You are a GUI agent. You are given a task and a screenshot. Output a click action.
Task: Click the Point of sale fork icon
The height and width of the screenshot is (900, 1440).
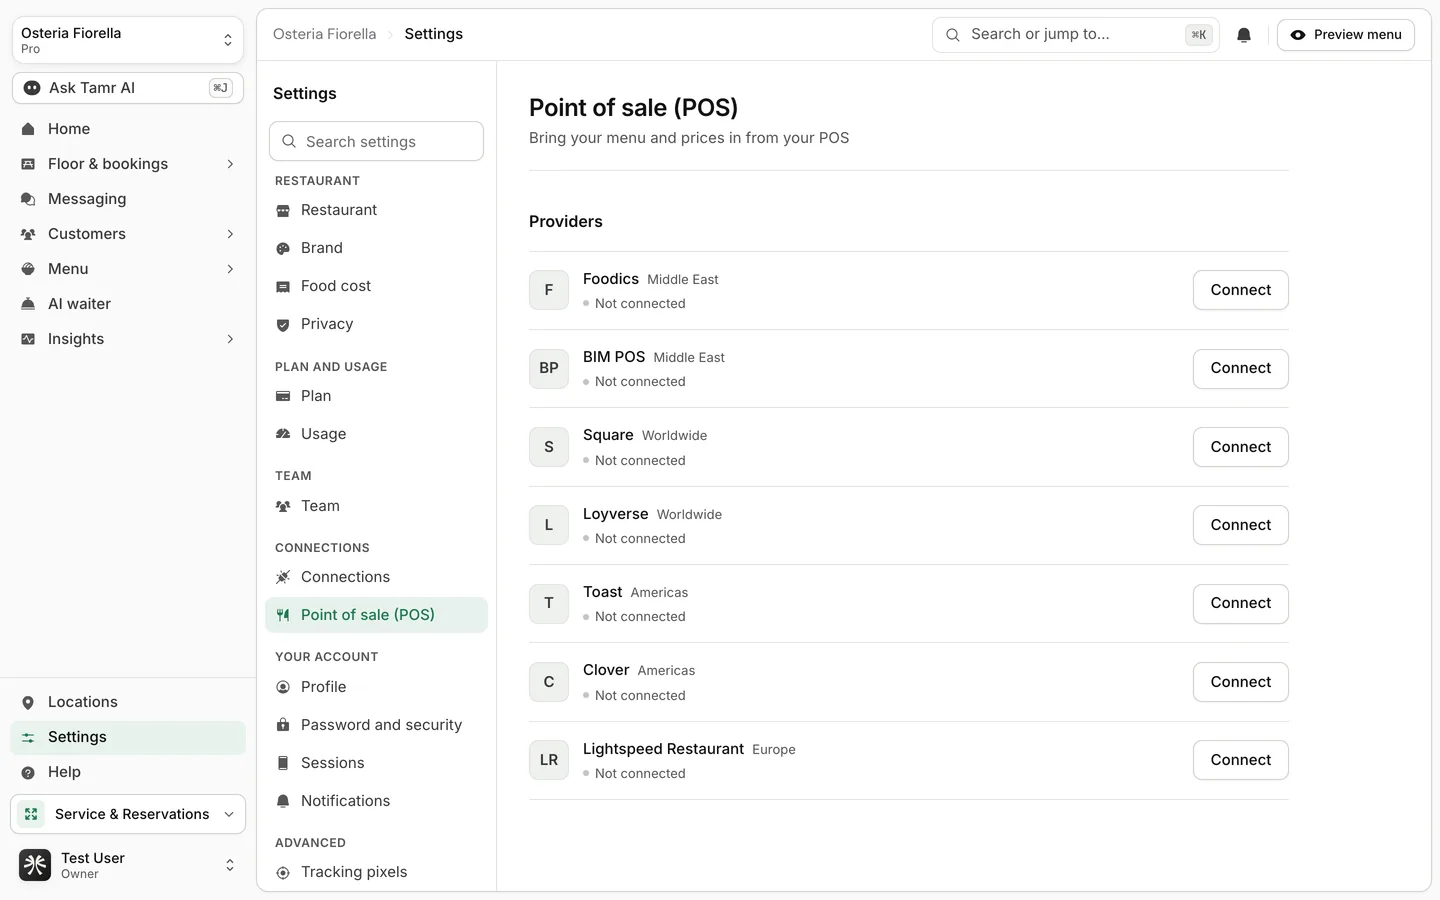[x=283, y=615]
